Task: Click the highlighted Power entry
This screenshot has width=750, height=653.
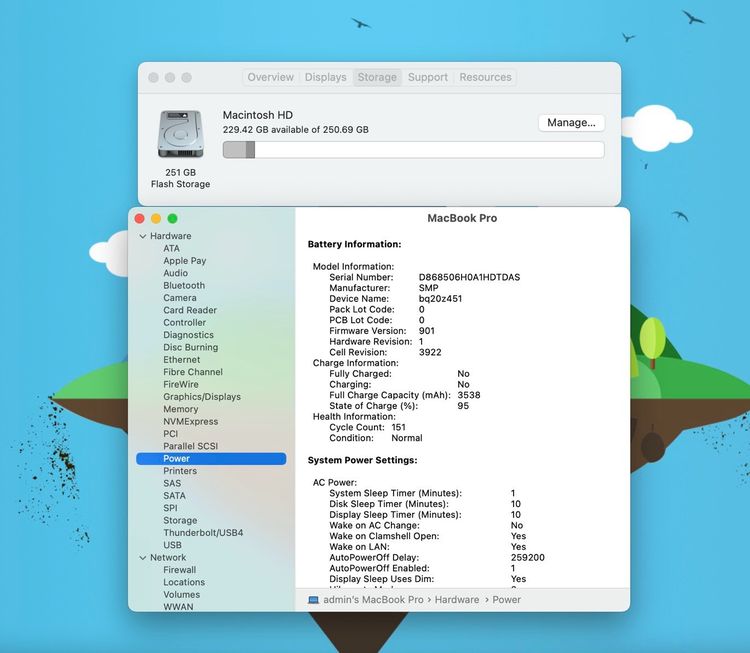Action: (211, 459)
